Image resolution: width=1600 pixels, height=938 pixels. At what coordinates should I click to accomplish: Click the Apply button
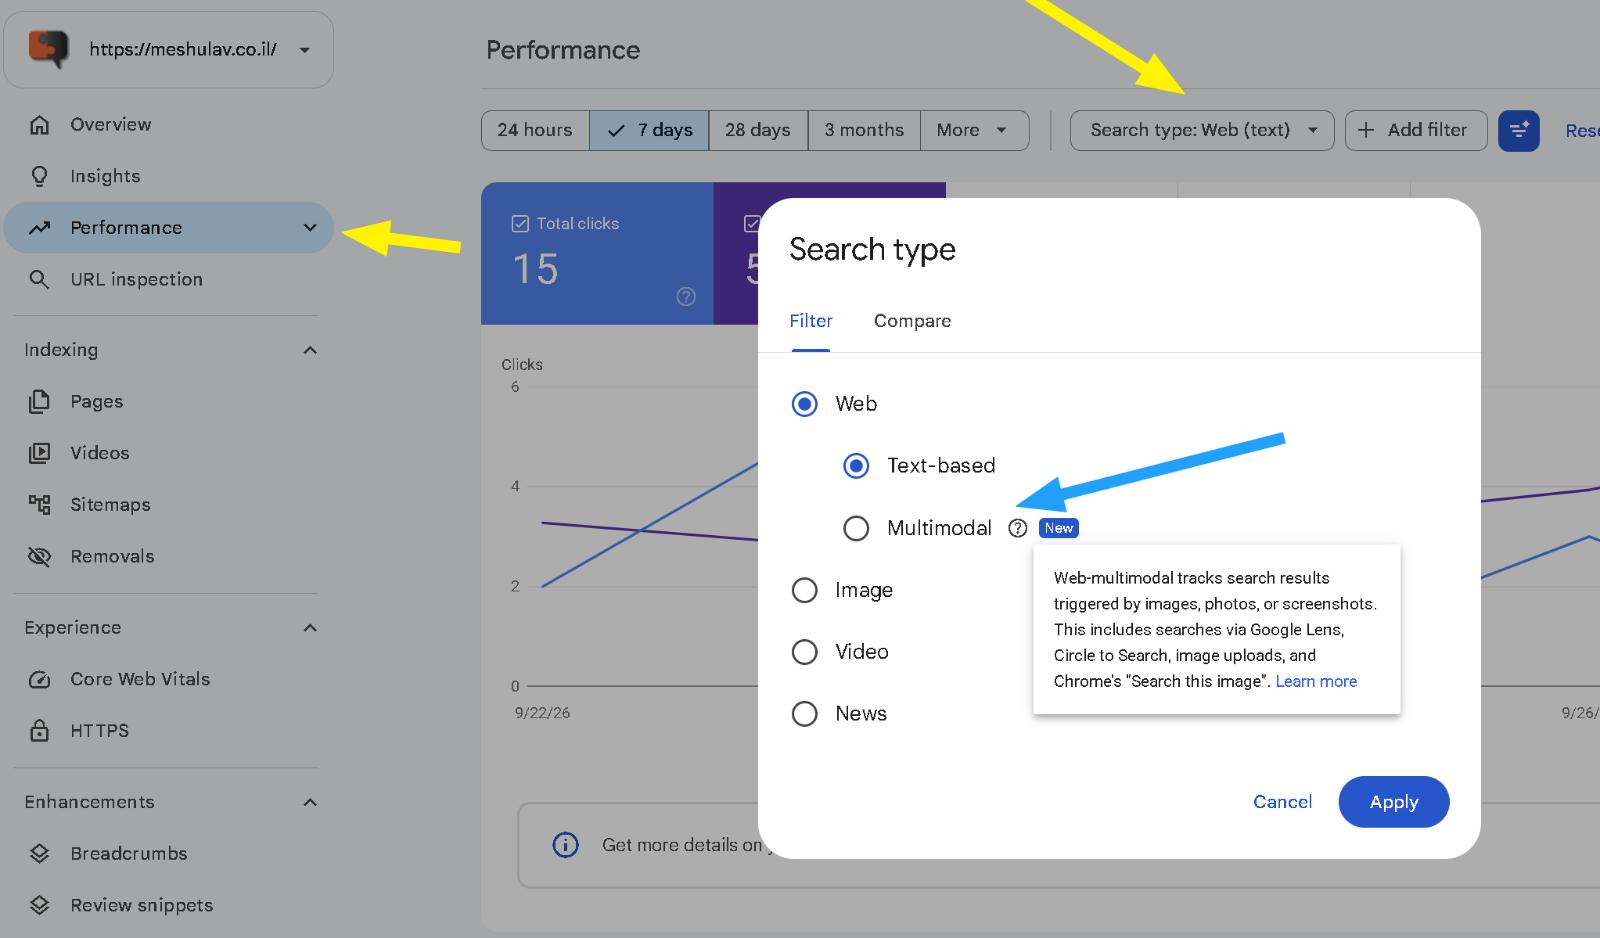tap(1394, 802)
